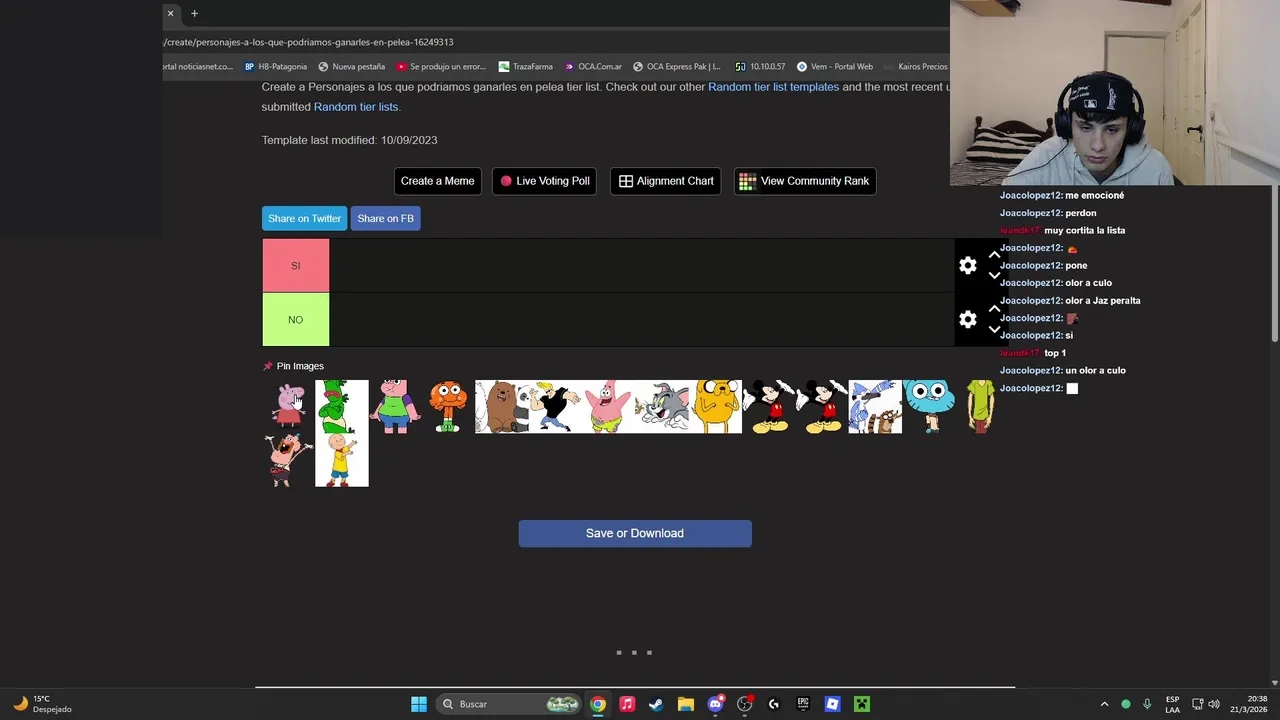
Task: Open TrazaFarma bookmark
Action: tap(526, 67)
